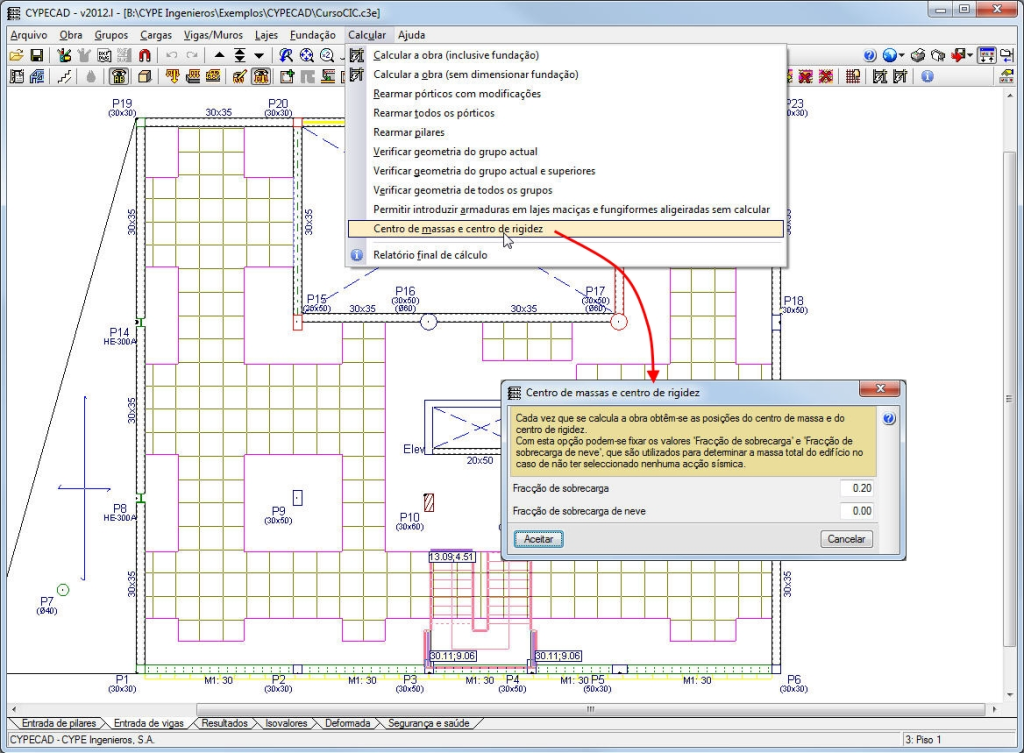Viewport: 1024px width, 753px height.
Task: Click the vertical scrollbar on right edge
Action: [1010, 398]
